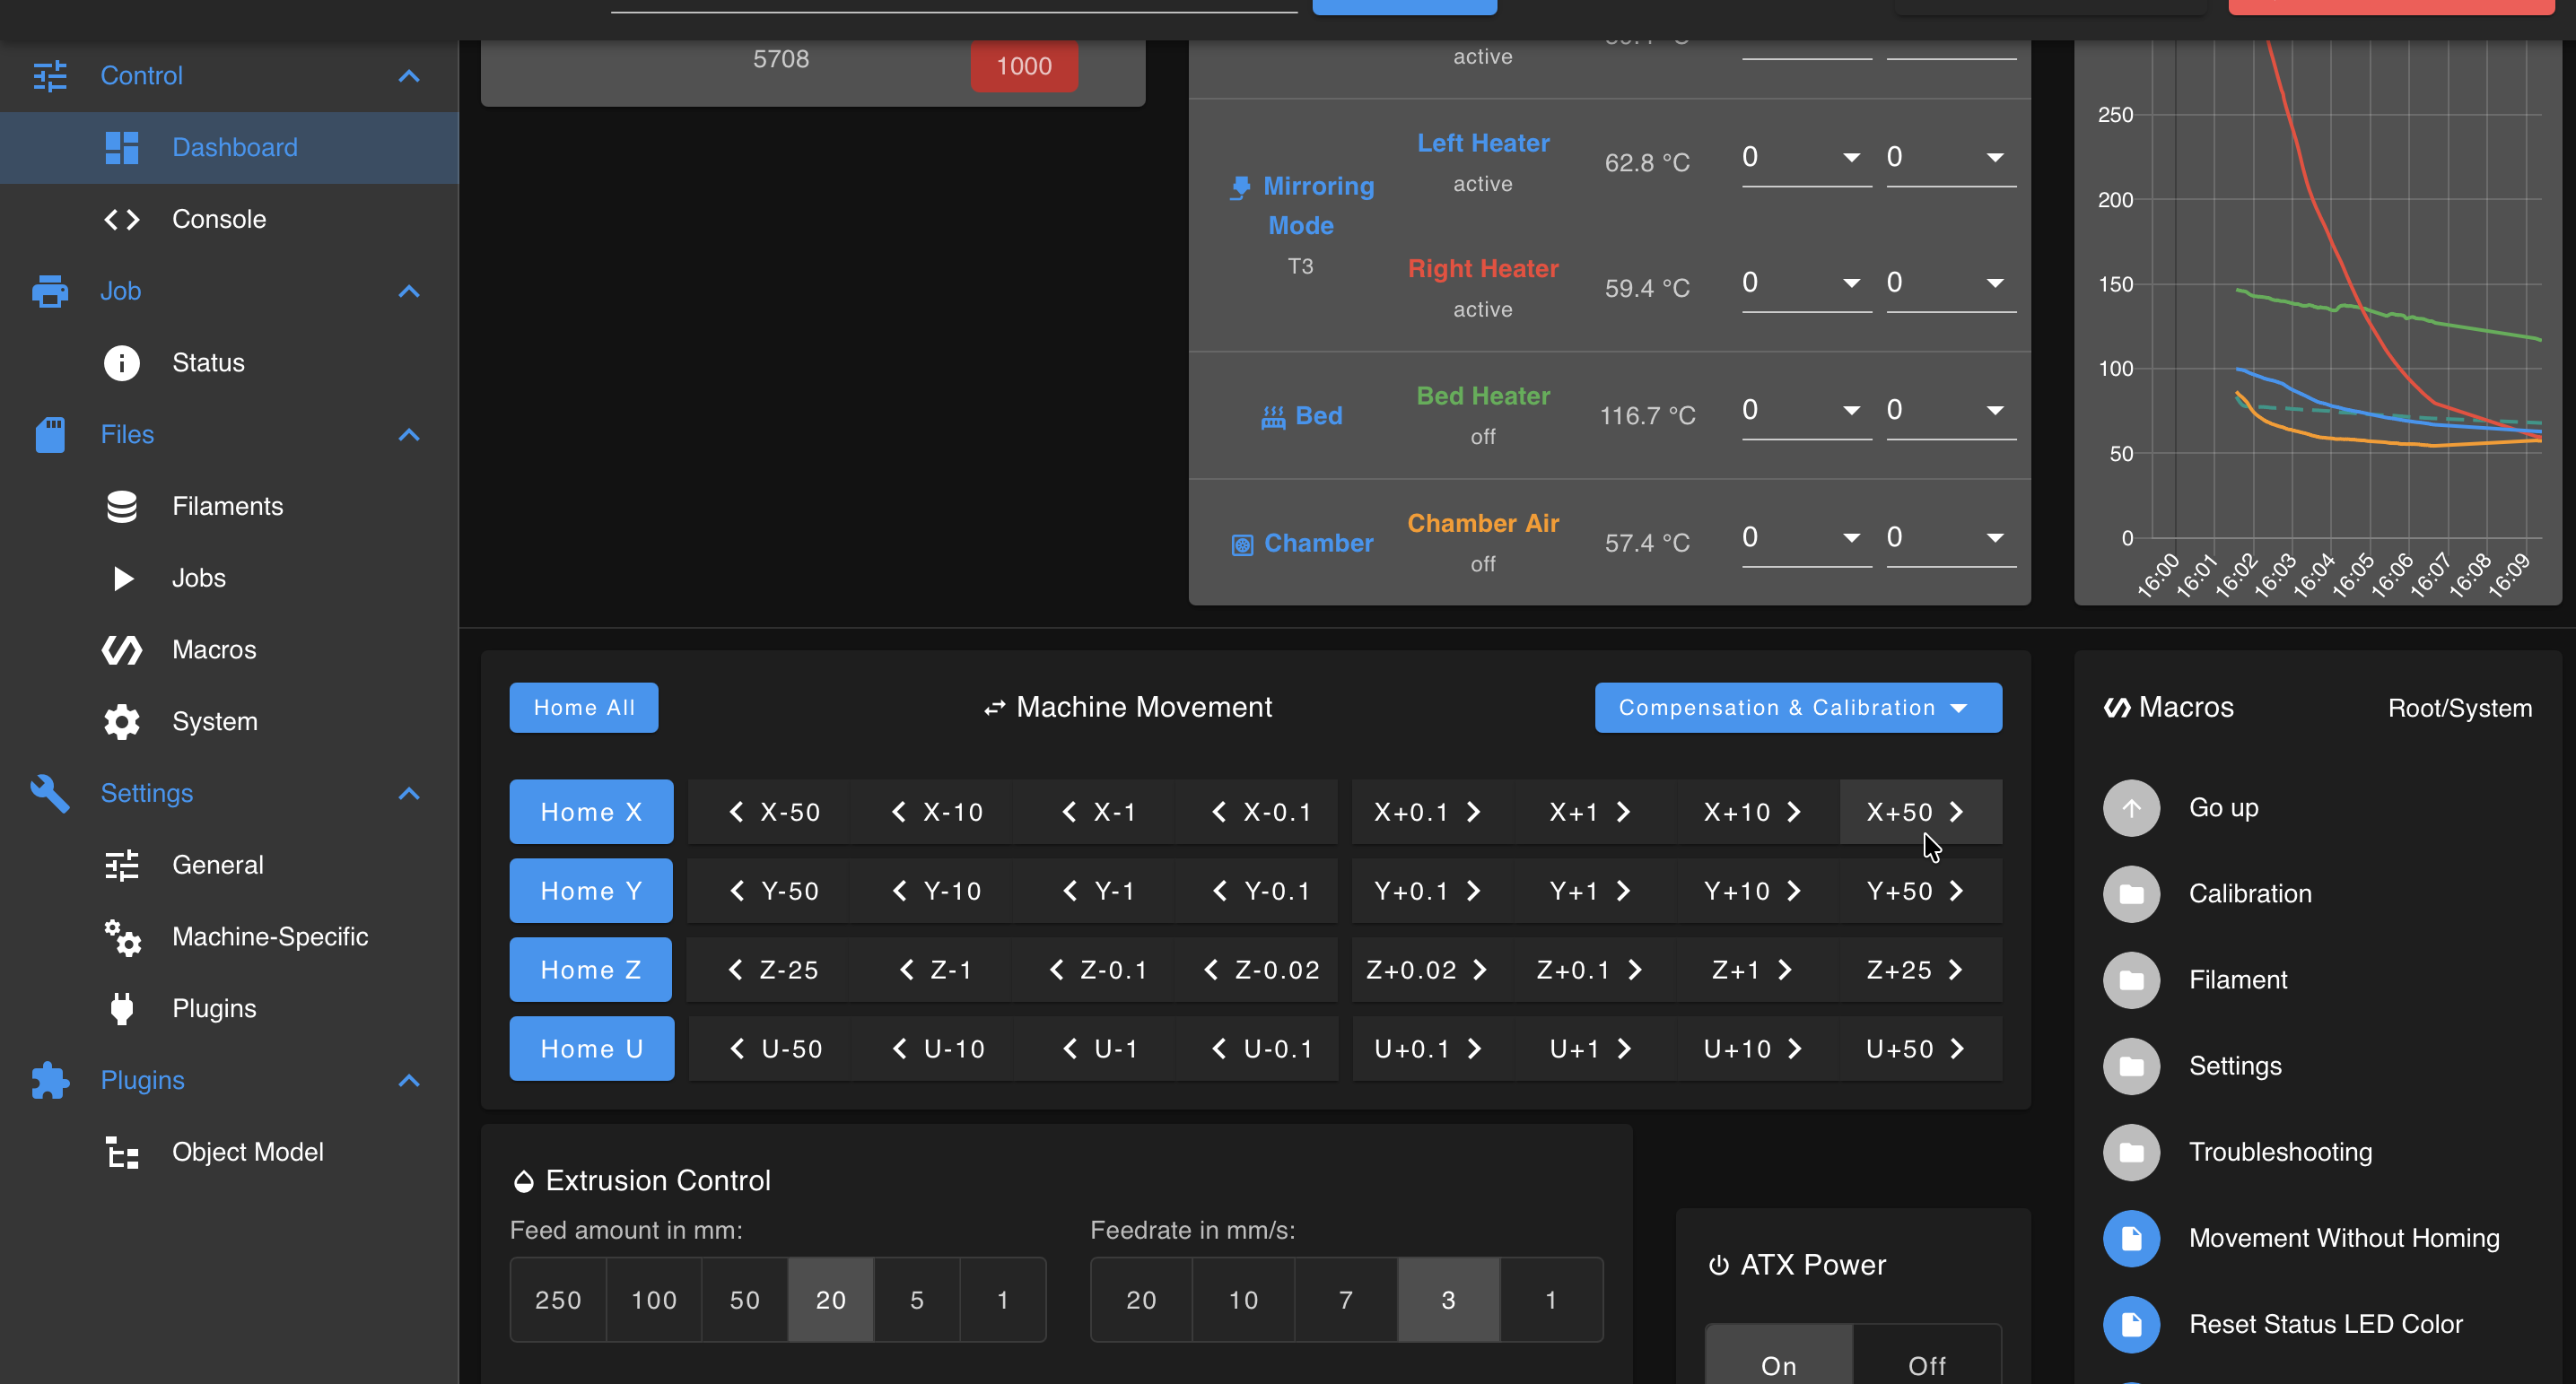Screen dimensions: 2576x1384
Task: Click the Home X button
Action: coord(591,811)
